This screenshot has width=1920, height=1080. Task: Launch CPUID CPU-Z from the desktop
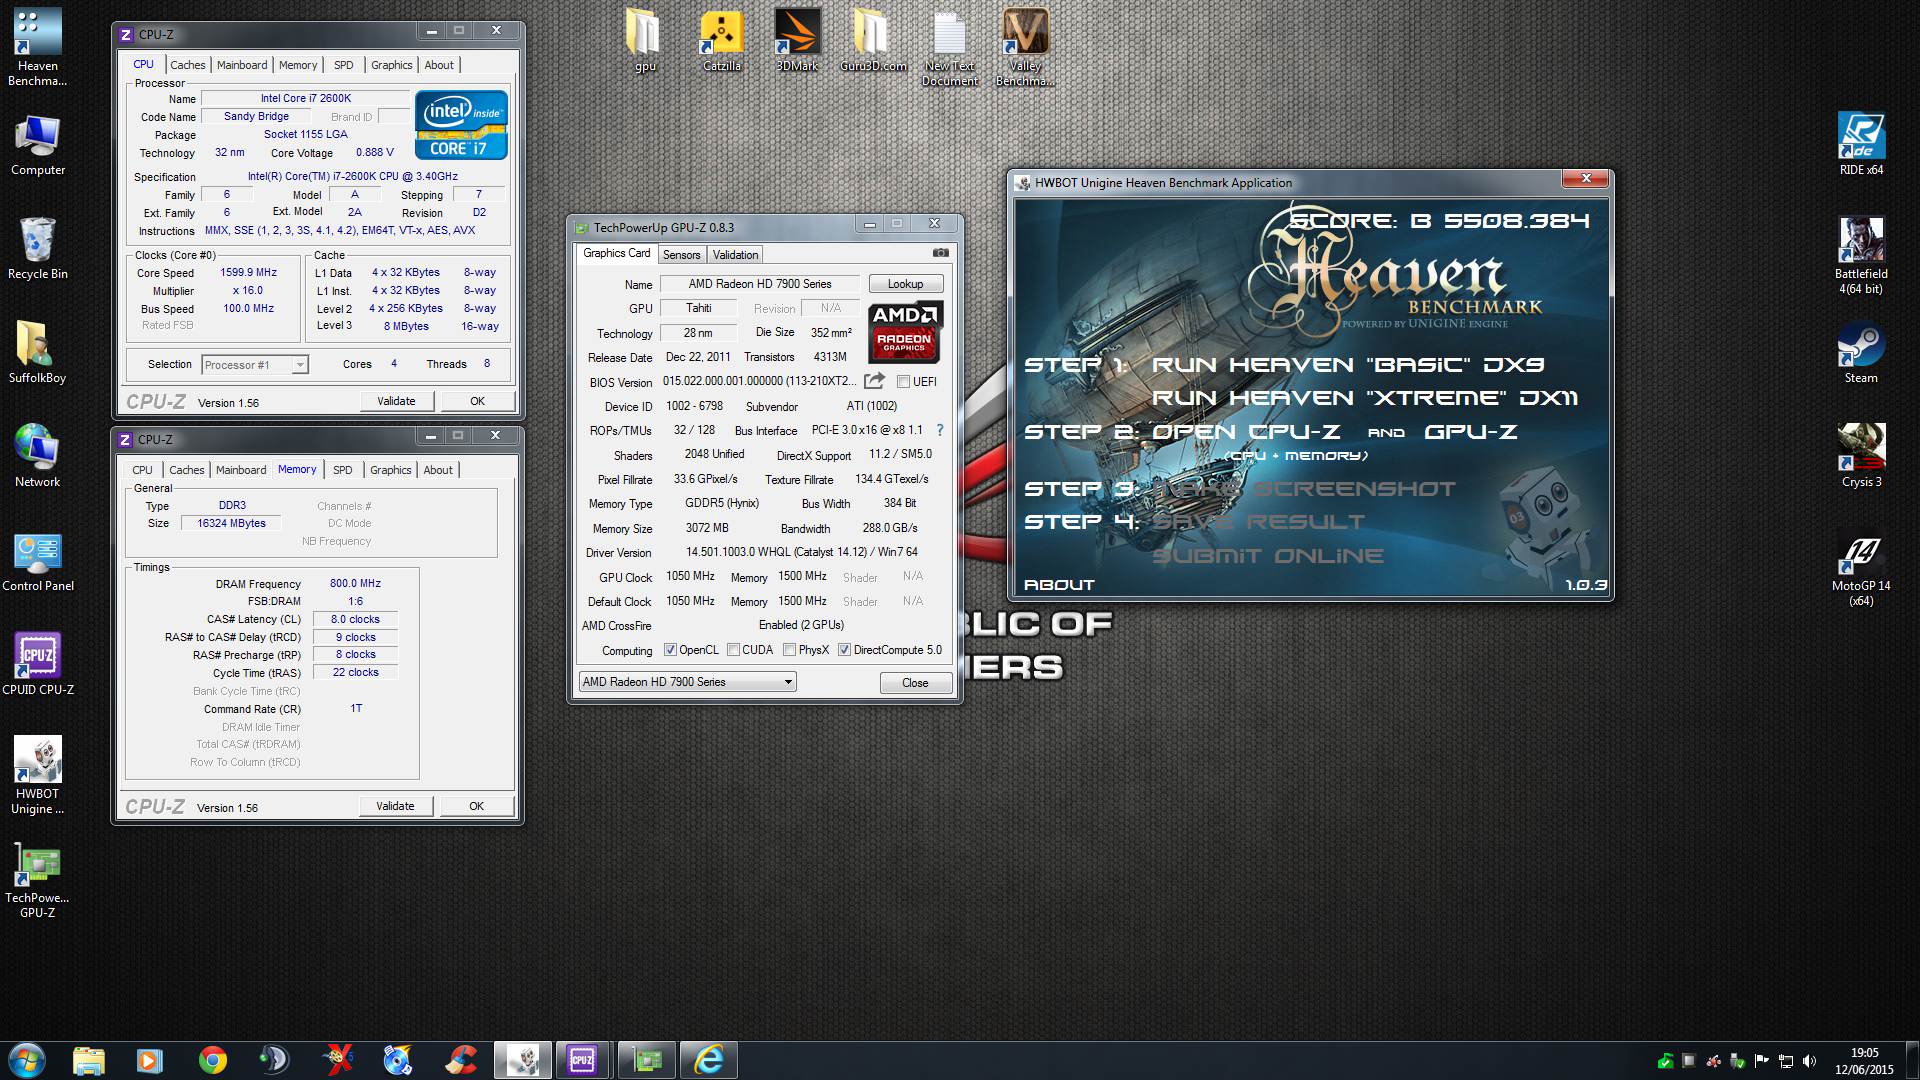pos(38,664)
